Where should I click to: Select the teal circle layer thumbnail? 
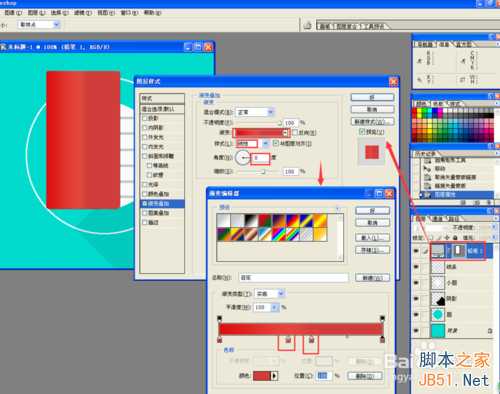438,314
